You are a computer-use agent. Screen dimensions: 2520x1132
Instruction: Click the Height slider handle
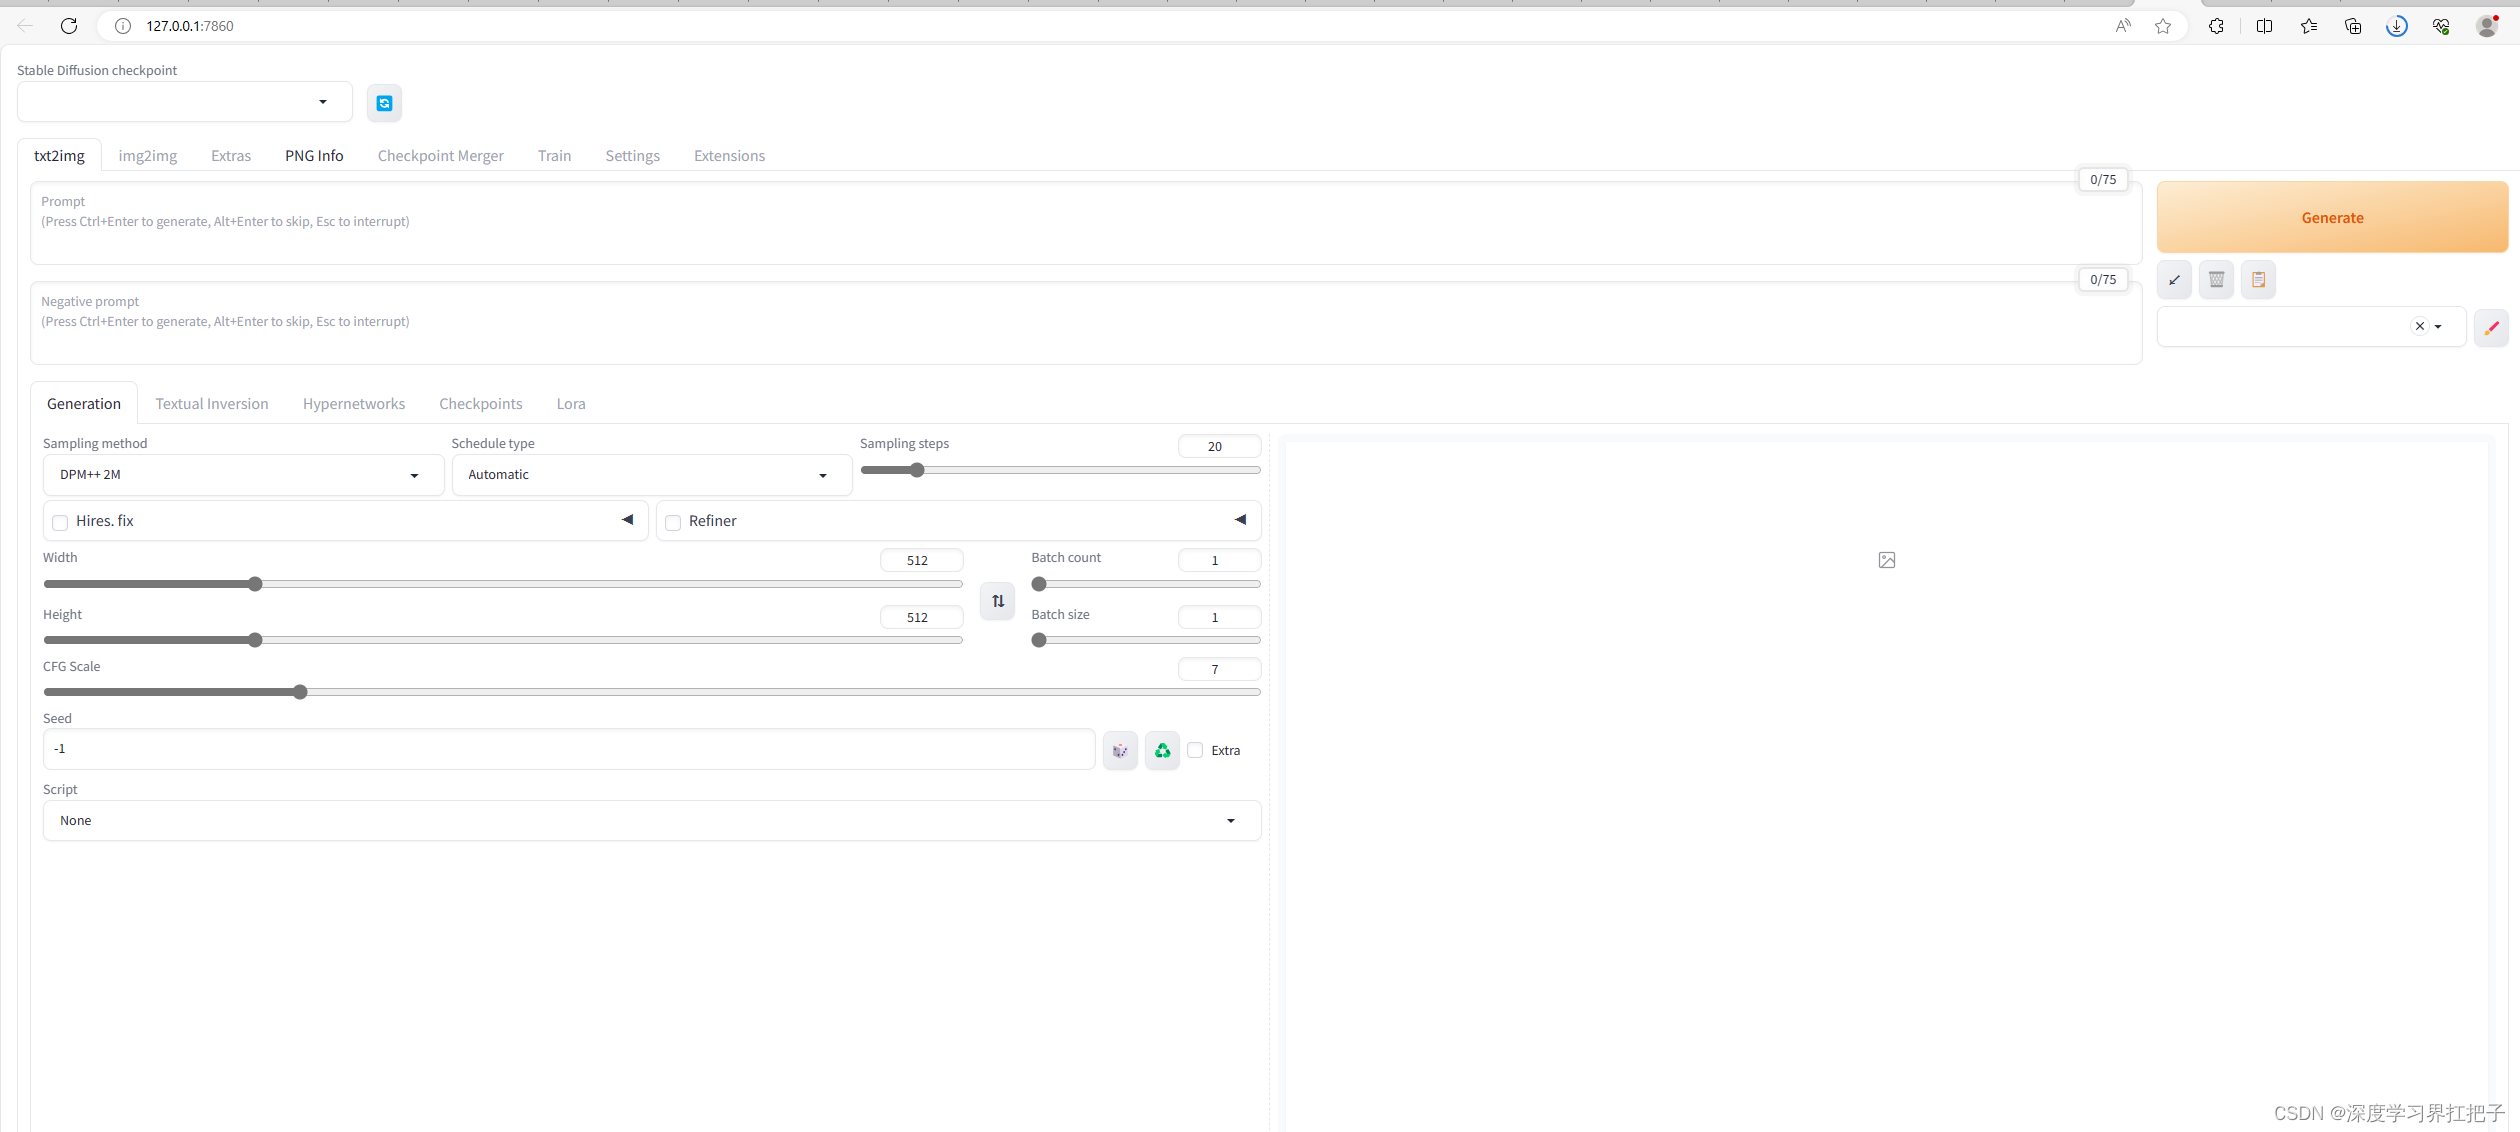click(x=255, y=640)
